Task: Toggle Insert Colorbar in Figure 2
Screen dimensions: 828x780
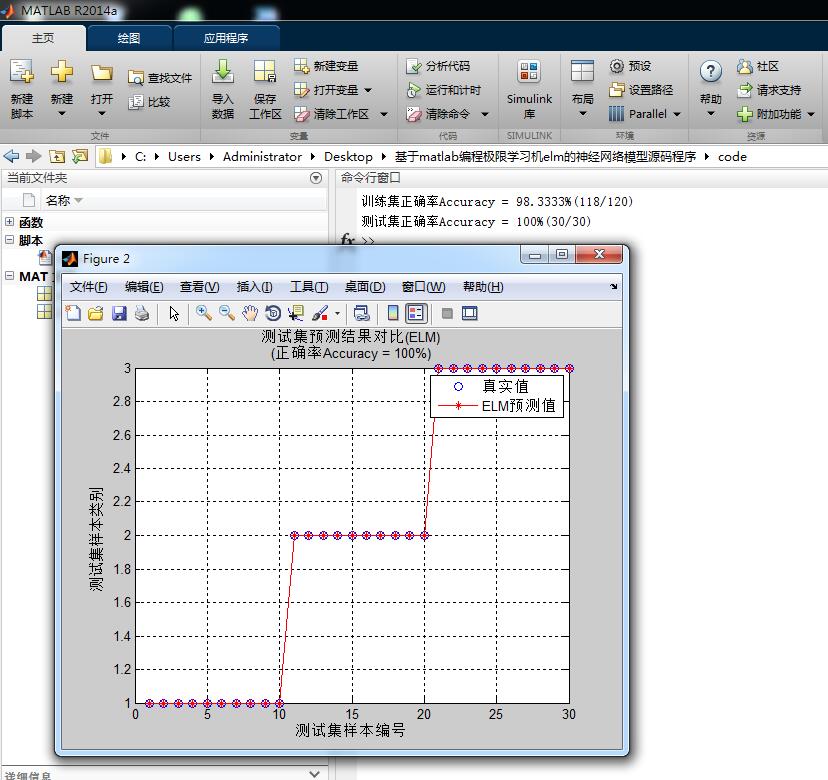Action: (x=392, y=313)
